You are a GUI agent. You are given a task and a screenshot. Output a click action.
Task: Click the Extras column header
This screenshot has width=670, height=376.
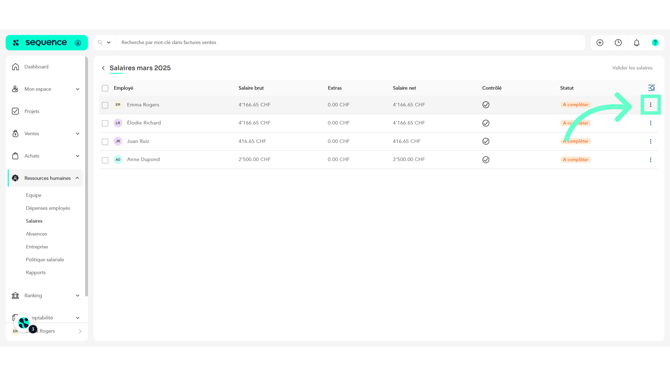click(x=335, y=88)
